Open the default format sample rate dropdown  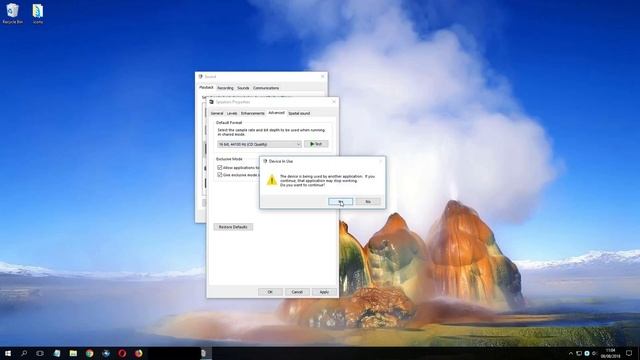coord(259,144)
